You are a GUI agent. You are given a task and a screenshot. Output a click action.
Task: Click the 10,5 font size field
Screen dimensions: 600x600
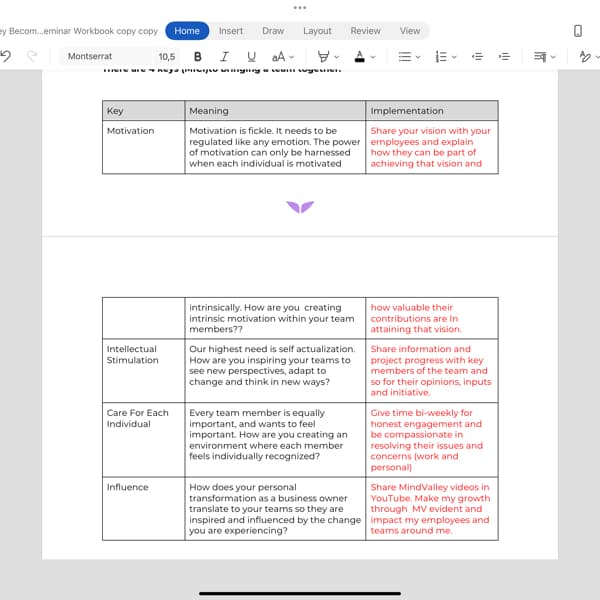(167, 57)
